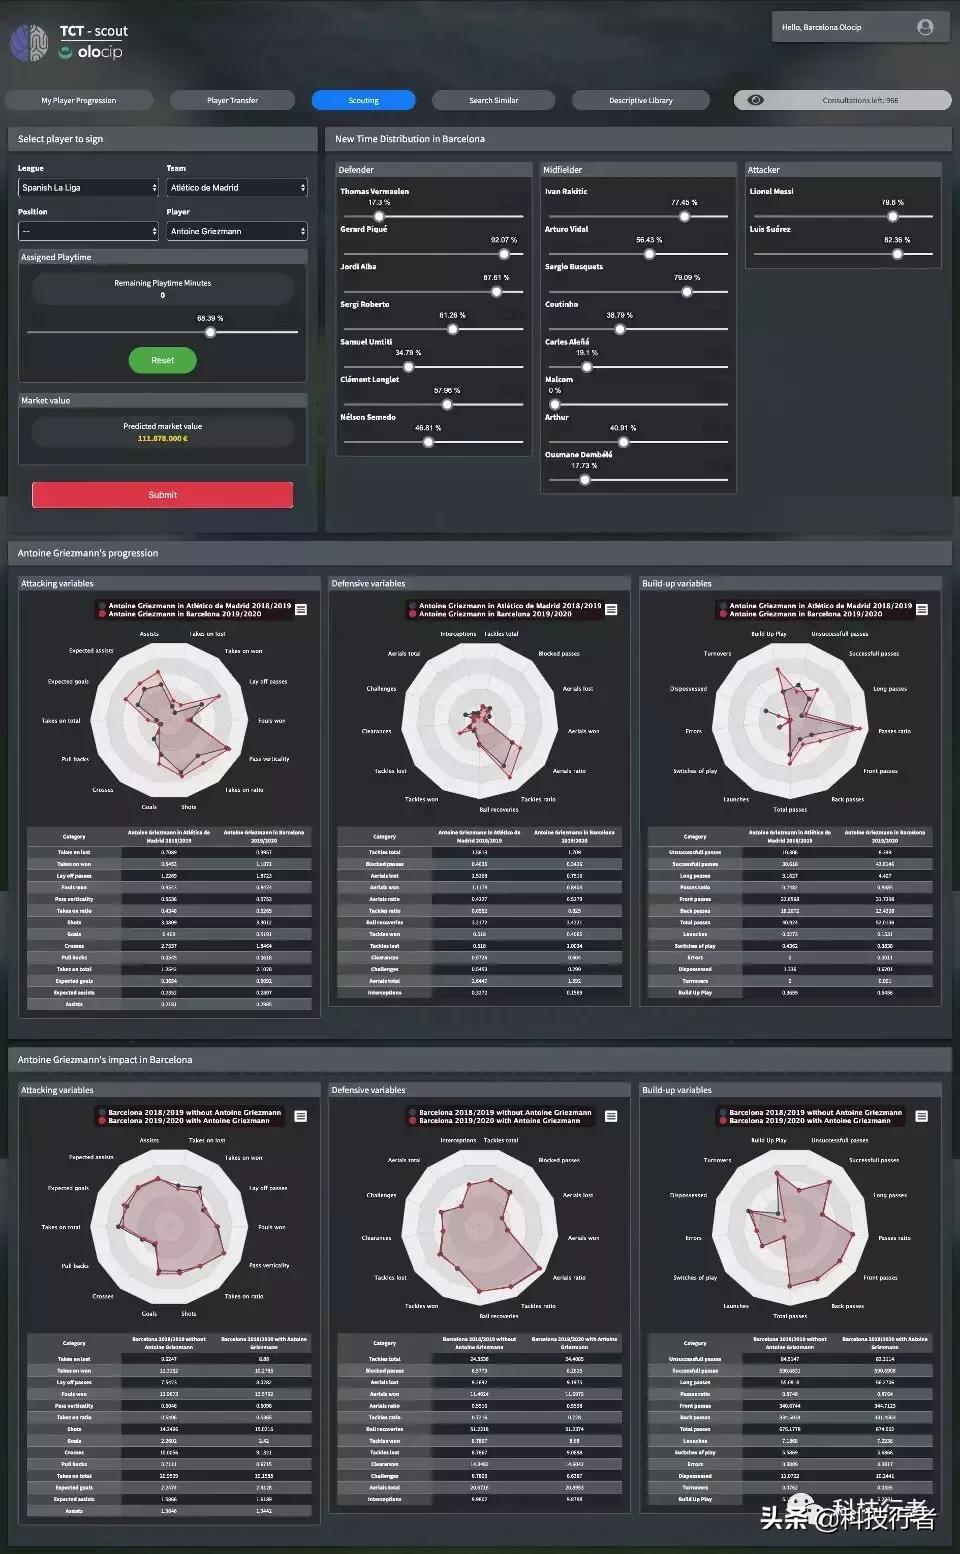Adjust Carles Aleñá playtime slider
960x1554 pixels.
coord(587,367)
